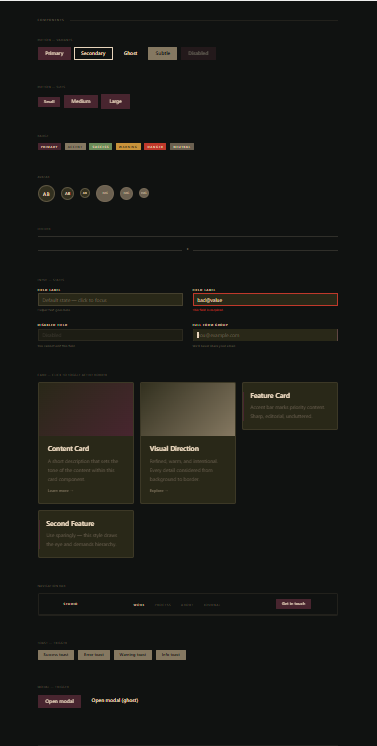The width and height of the screenshot is (377, 746).
Task: Click the smallest AB initials avatar
Action: [x=85, y=193]
